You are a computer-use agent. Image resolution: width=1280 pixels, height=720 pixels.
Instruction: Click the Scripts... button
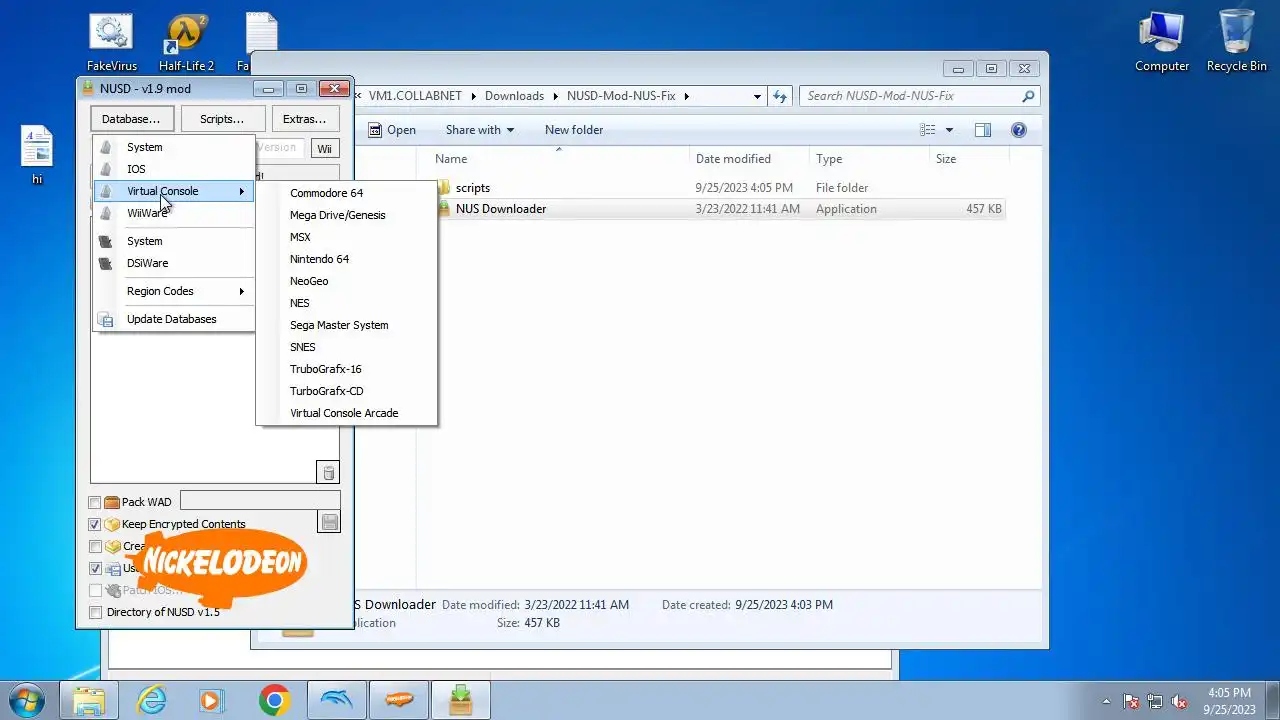point(222,119)
